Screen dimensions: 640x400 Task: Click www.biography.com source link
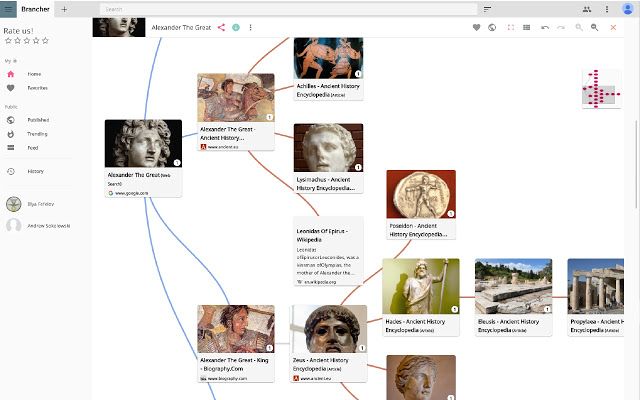pyautogui.click(x=227, y=378)
